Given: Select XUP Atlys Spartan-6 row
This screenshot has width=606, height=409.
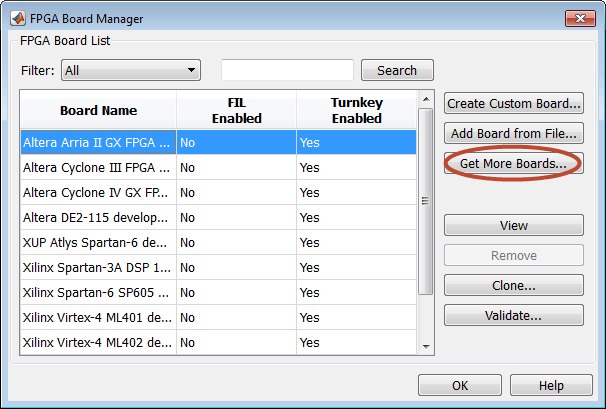Looking at the screenshot, I should pyautogui.click(x=218, y=242).
